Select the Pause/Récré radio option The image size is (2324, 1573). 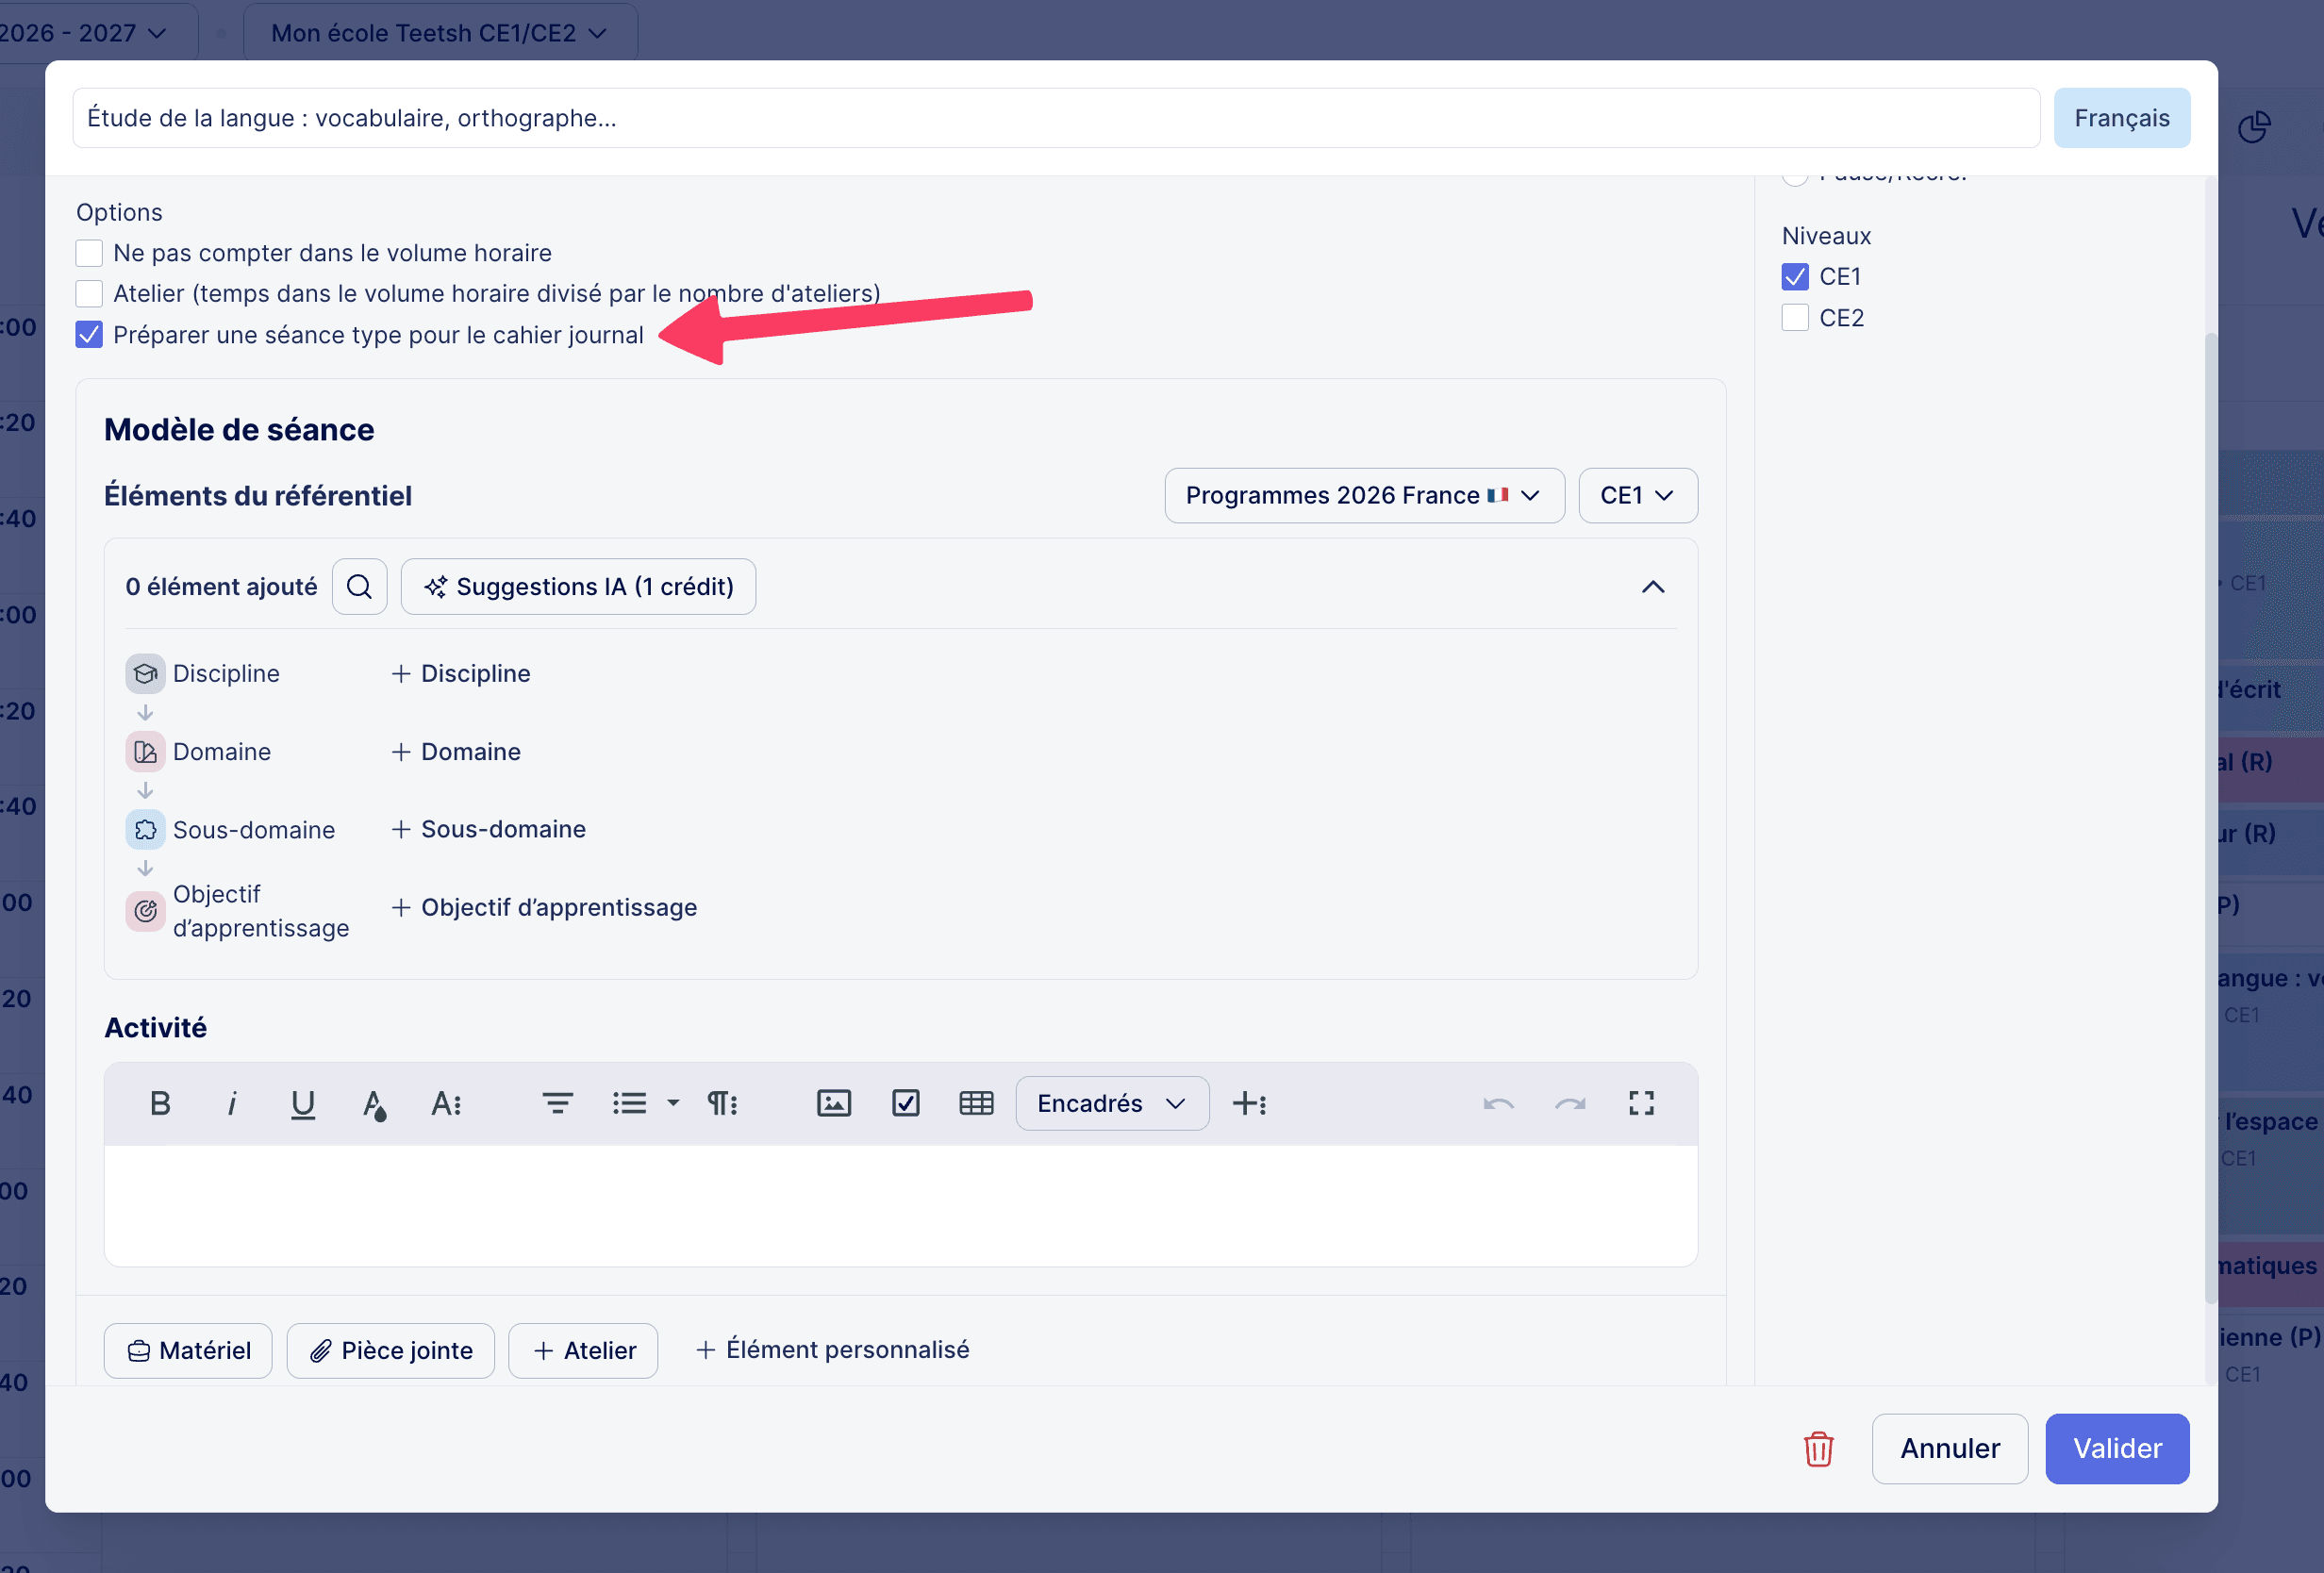pos(1795,178)
